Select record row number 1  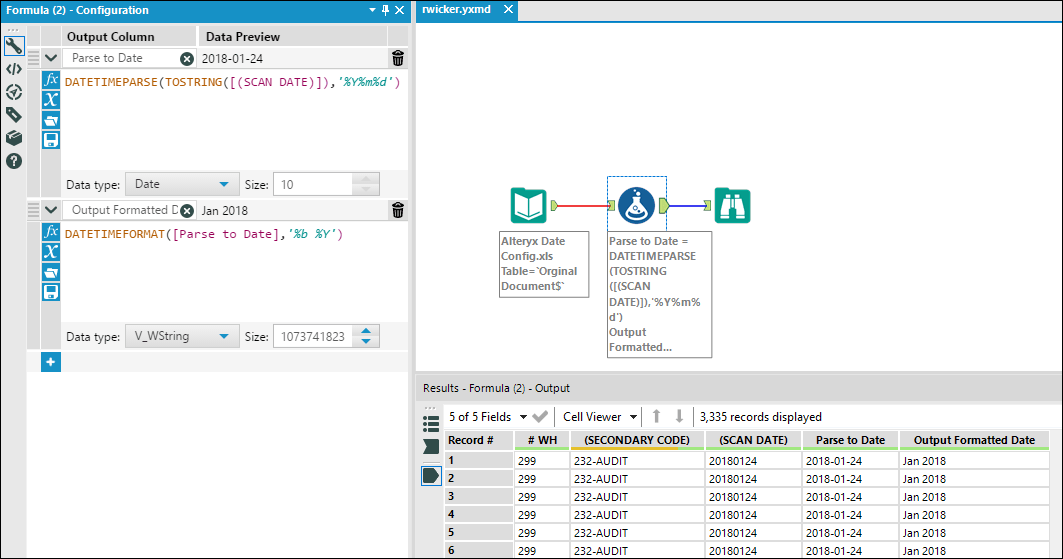point(479,461)
